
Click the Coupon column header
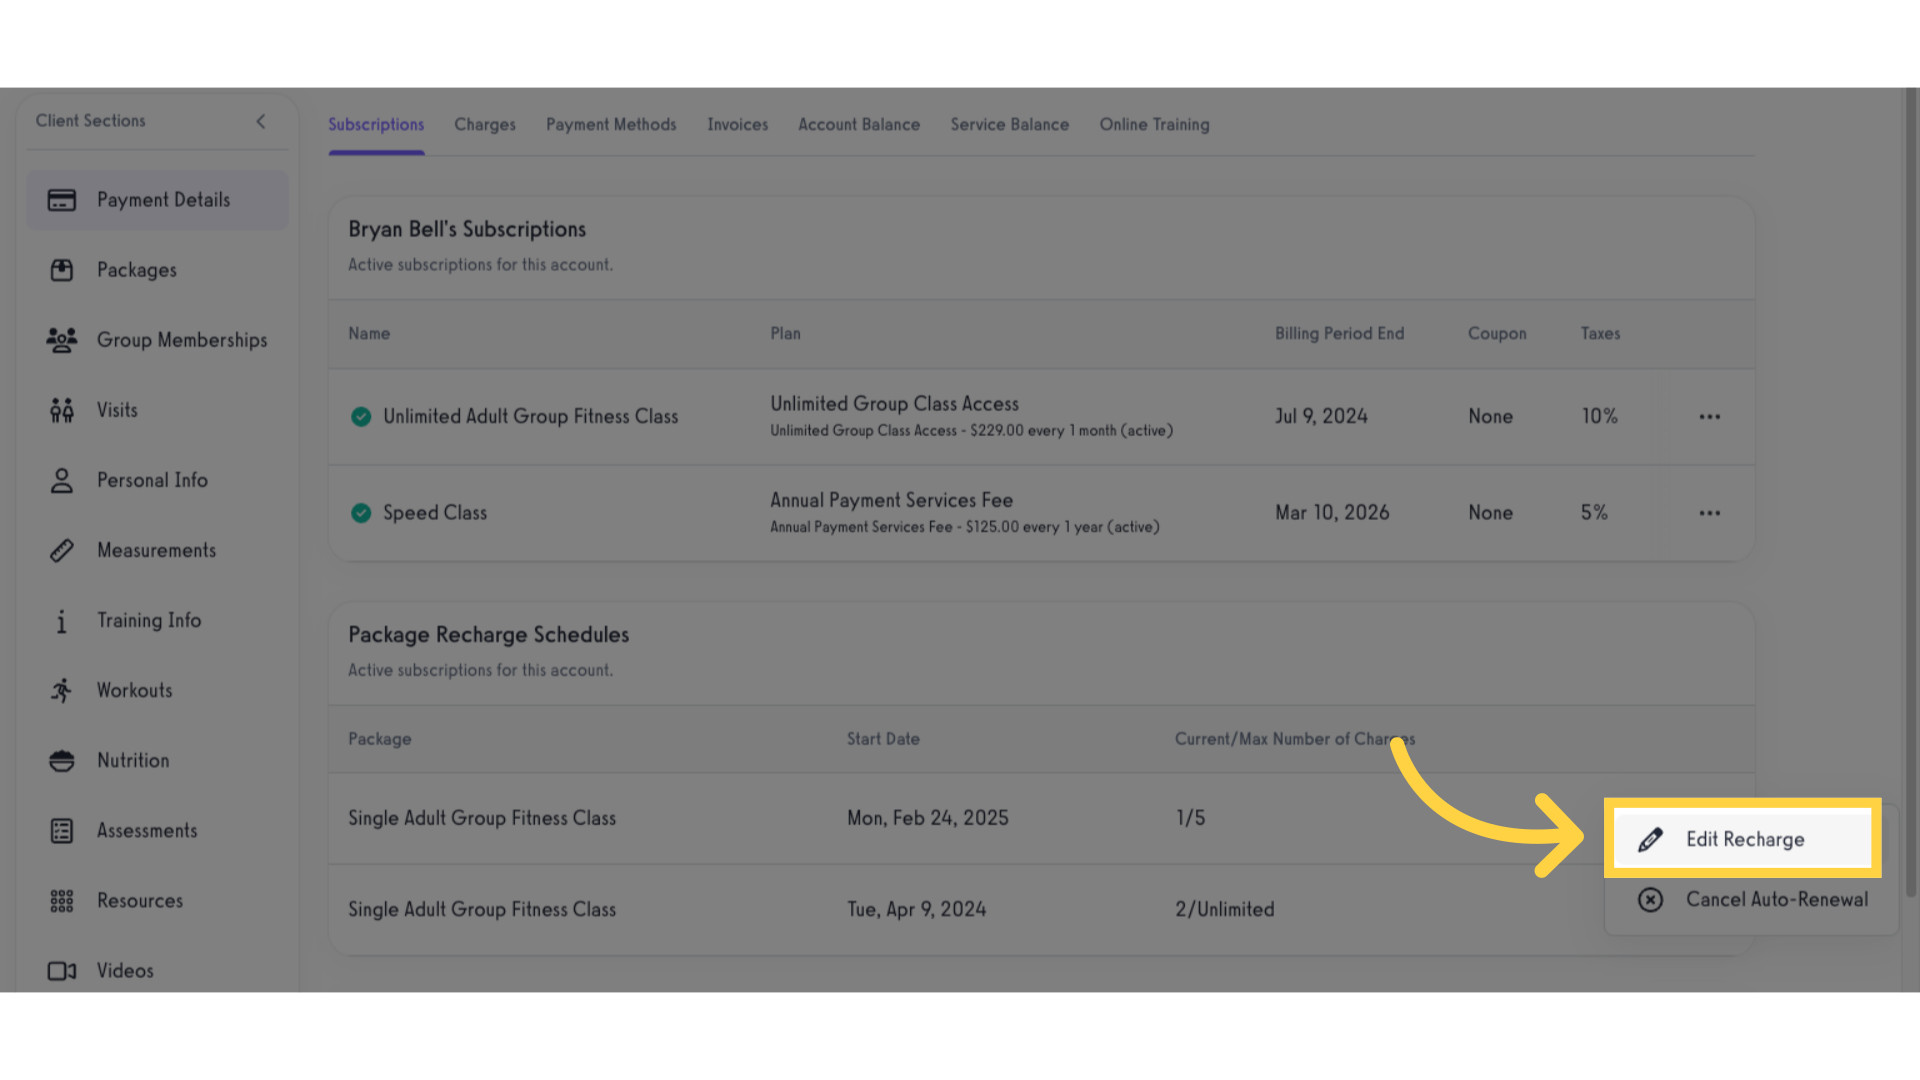1497,334
